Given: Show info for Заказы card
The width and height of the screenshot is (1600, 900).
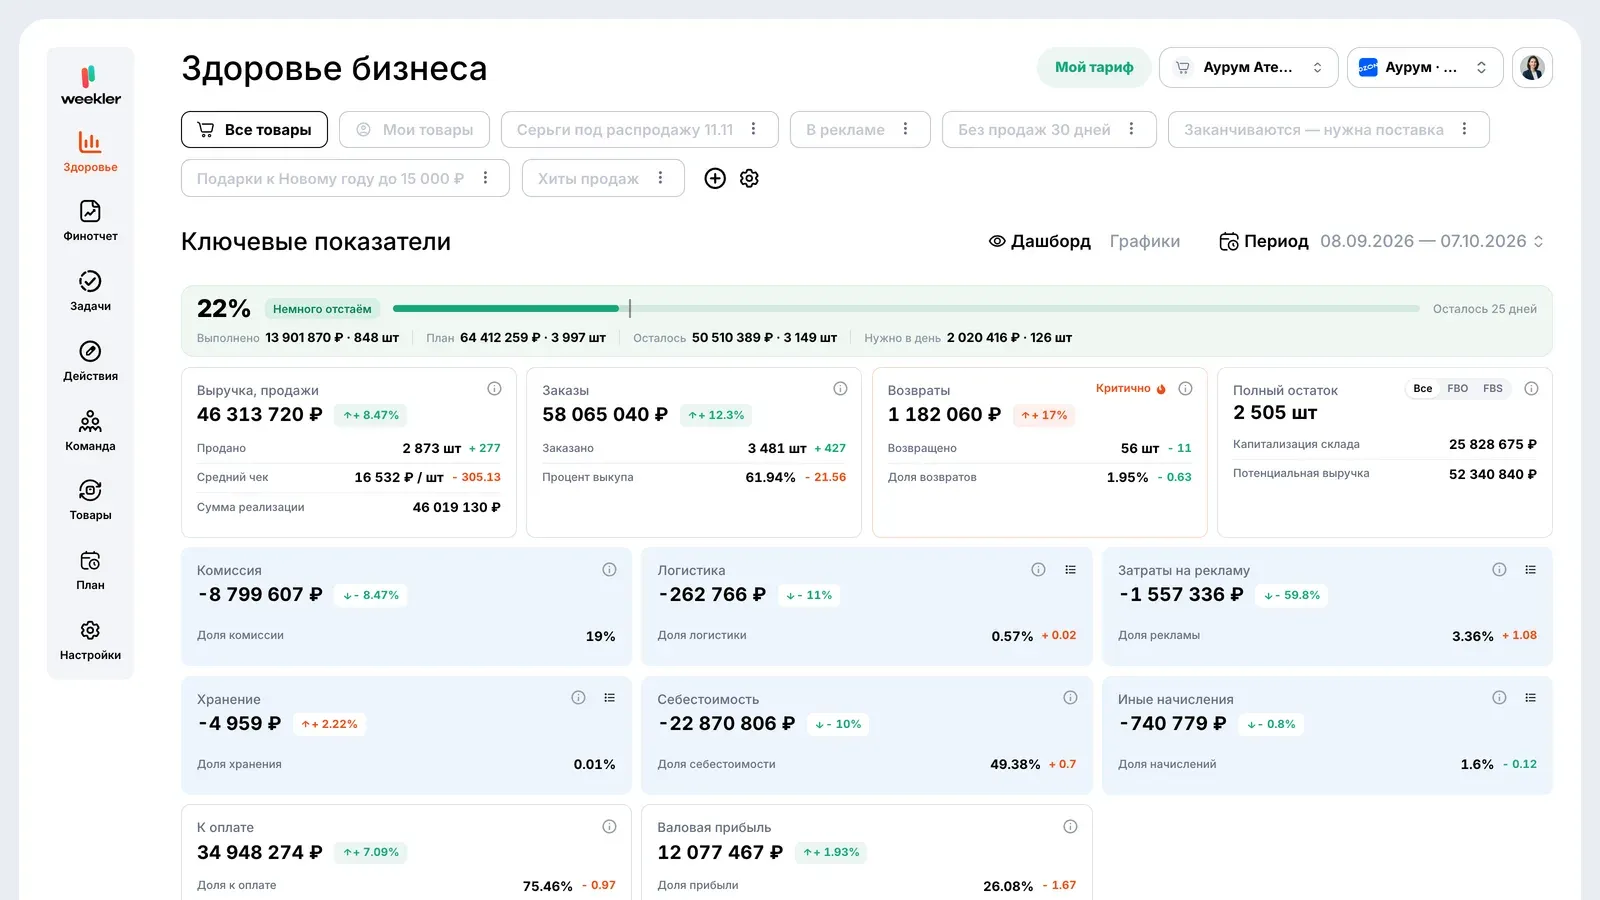Looking at the screenshot, I should point(840,389).
